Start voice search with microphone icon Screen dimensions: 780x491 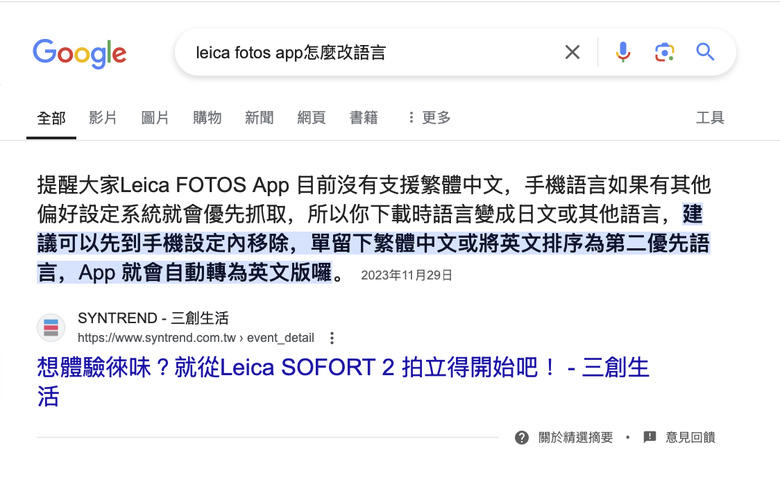tap(623, 52)
